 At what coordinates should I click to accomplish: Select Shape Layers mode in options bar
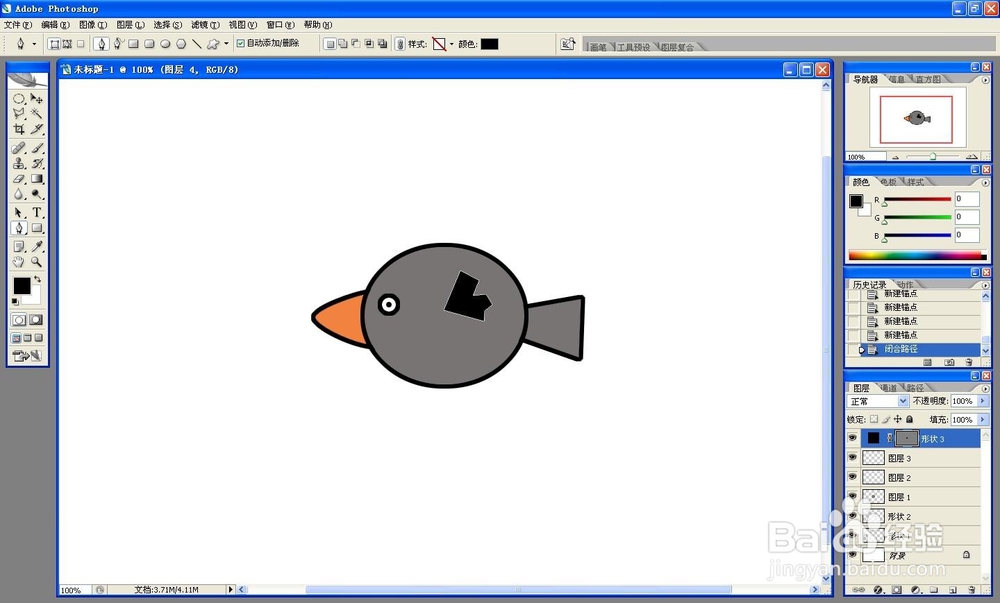tap(54, 44)
